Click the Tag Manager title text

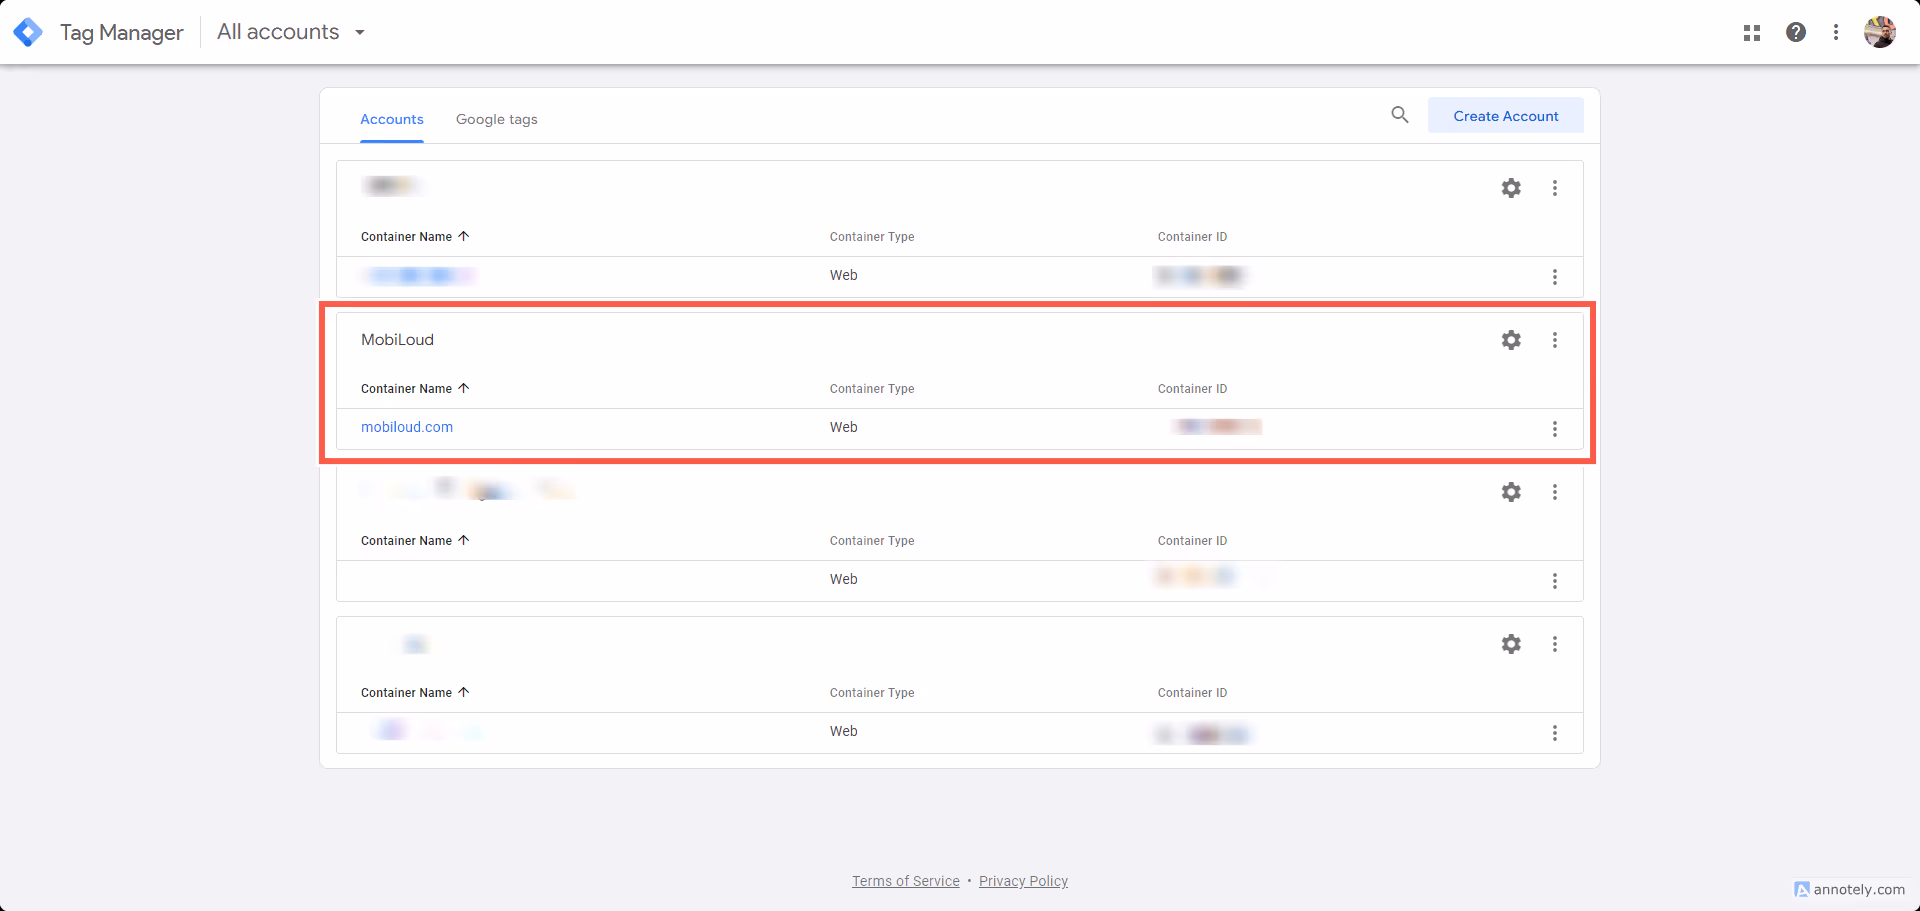coord(122,32)
